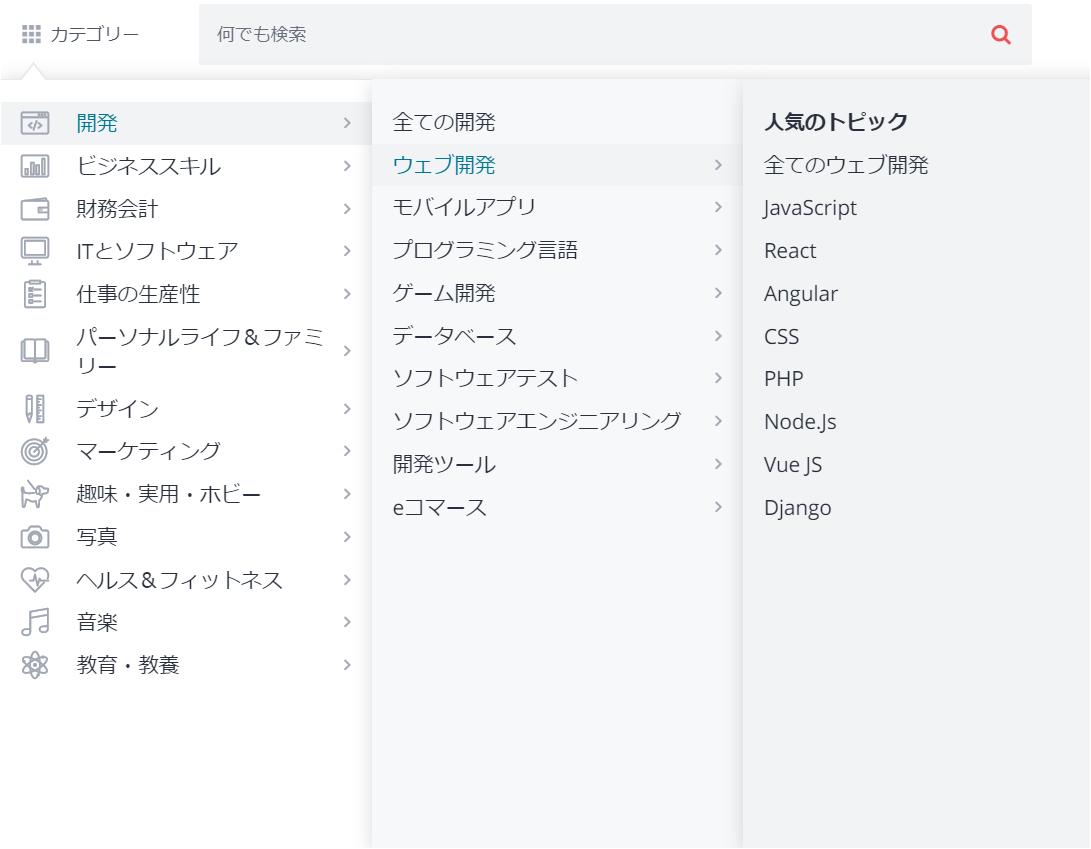
Task: Expand the プログラミング言語 submenu chevron
Action: (x=719, y=251)
